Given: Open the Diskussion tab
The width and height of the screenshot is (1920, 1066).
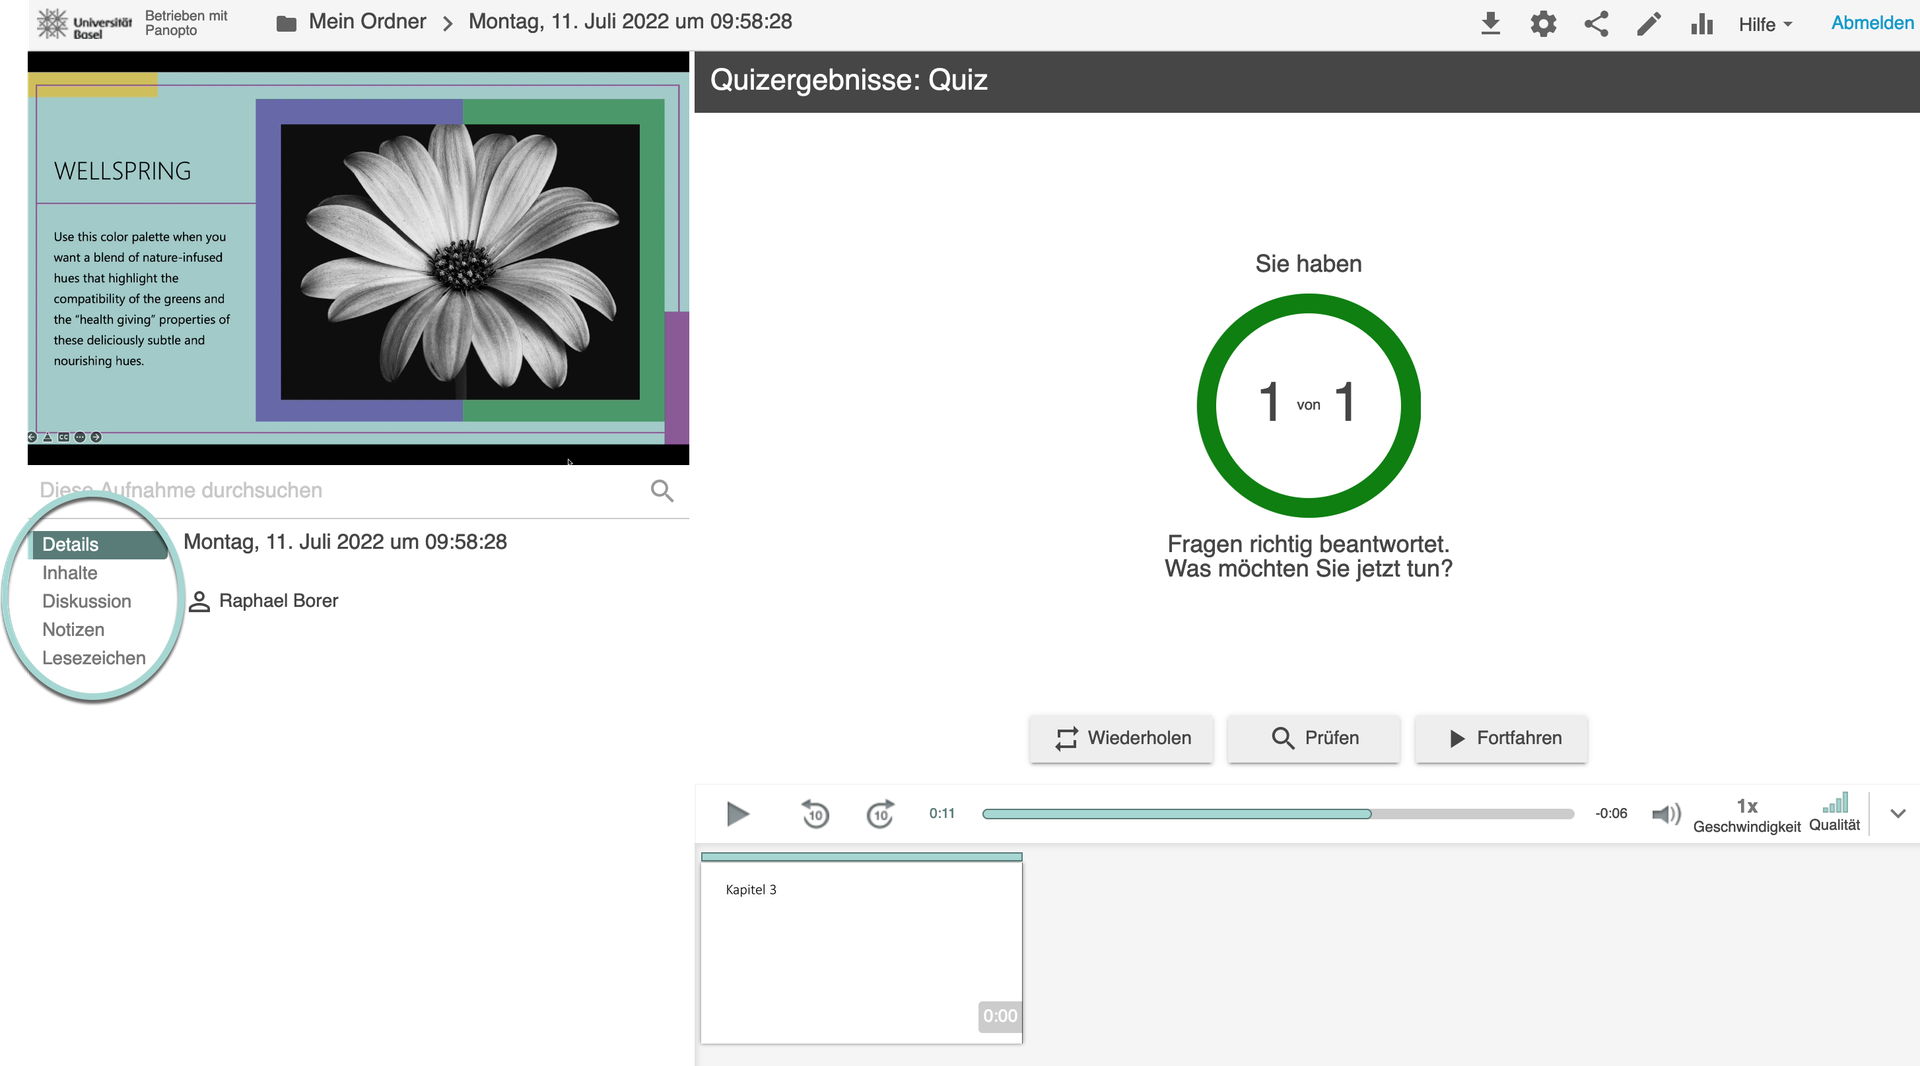Looking at the screenshot, I should click(87, 601).
